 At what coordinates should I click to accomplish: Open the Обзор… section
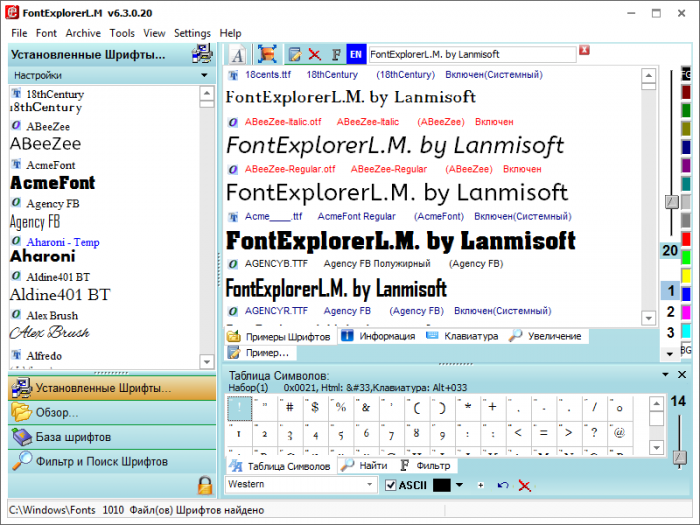[x=112, y=412]
